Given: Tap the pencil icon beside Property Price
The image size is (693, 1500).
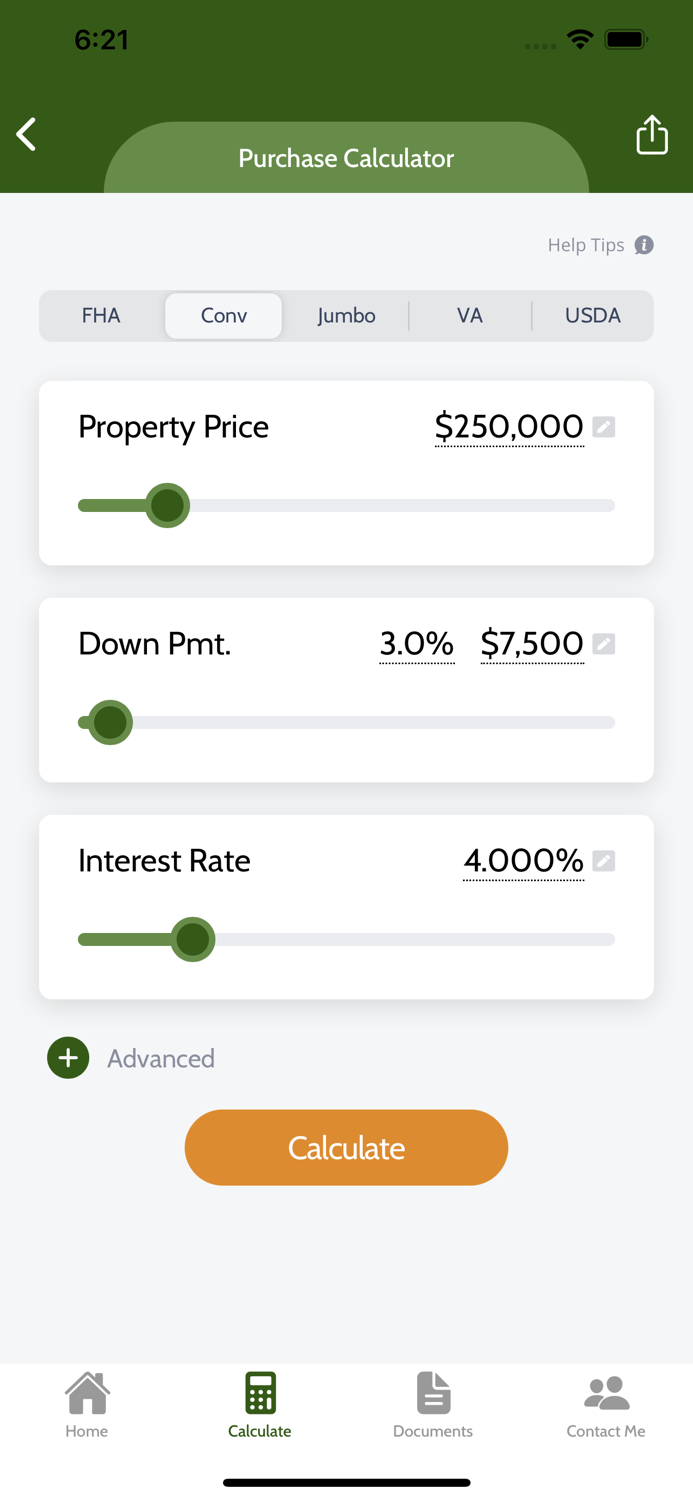Looking at the screenshot, I should [x=604, y=426].
